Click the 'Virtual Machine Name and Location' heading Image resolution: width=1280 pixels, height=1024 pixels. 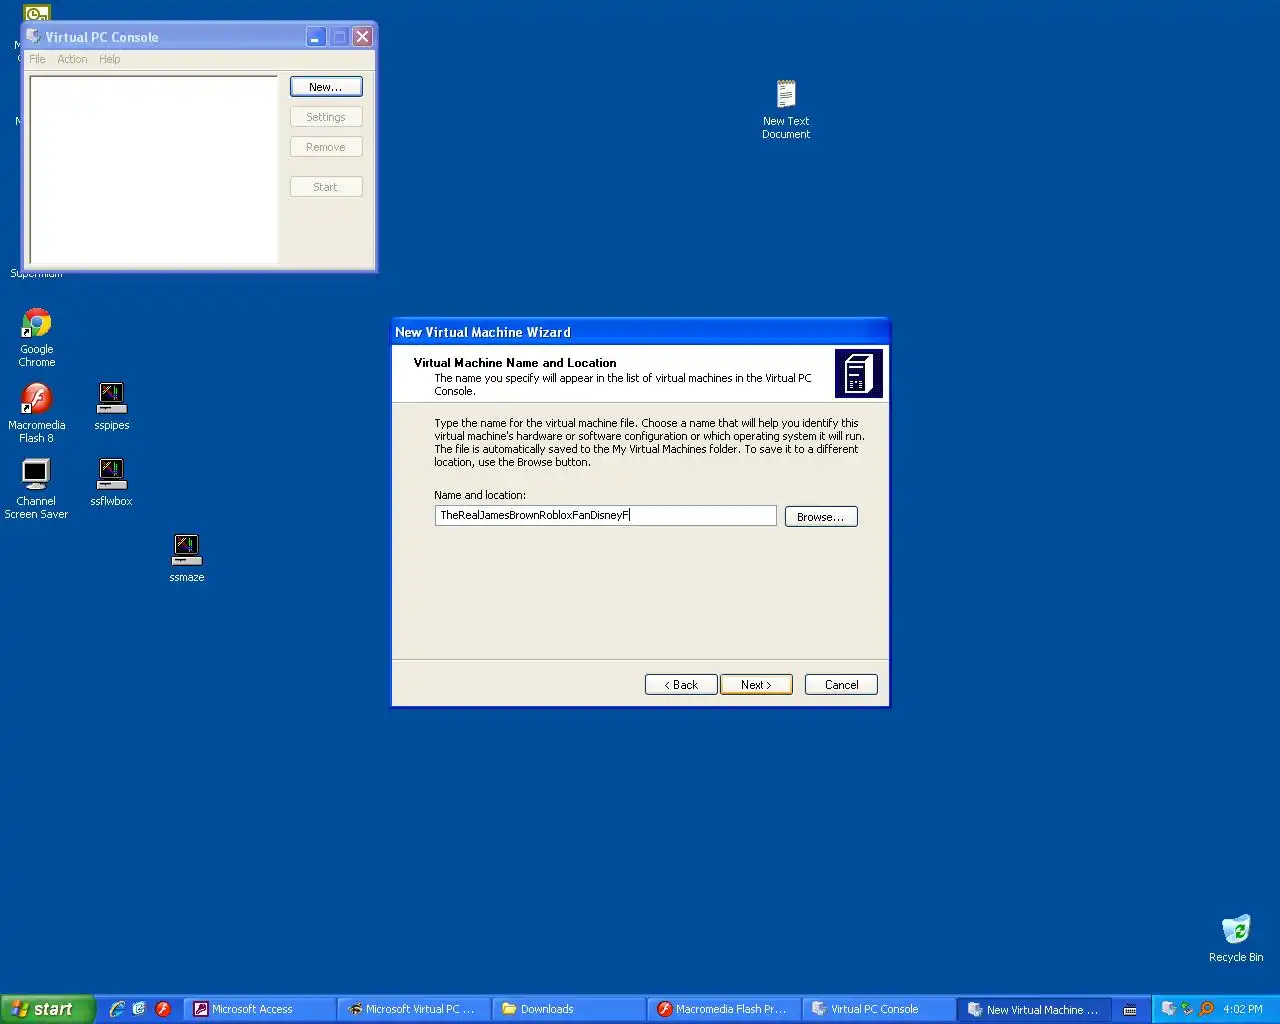pos(515,363)
